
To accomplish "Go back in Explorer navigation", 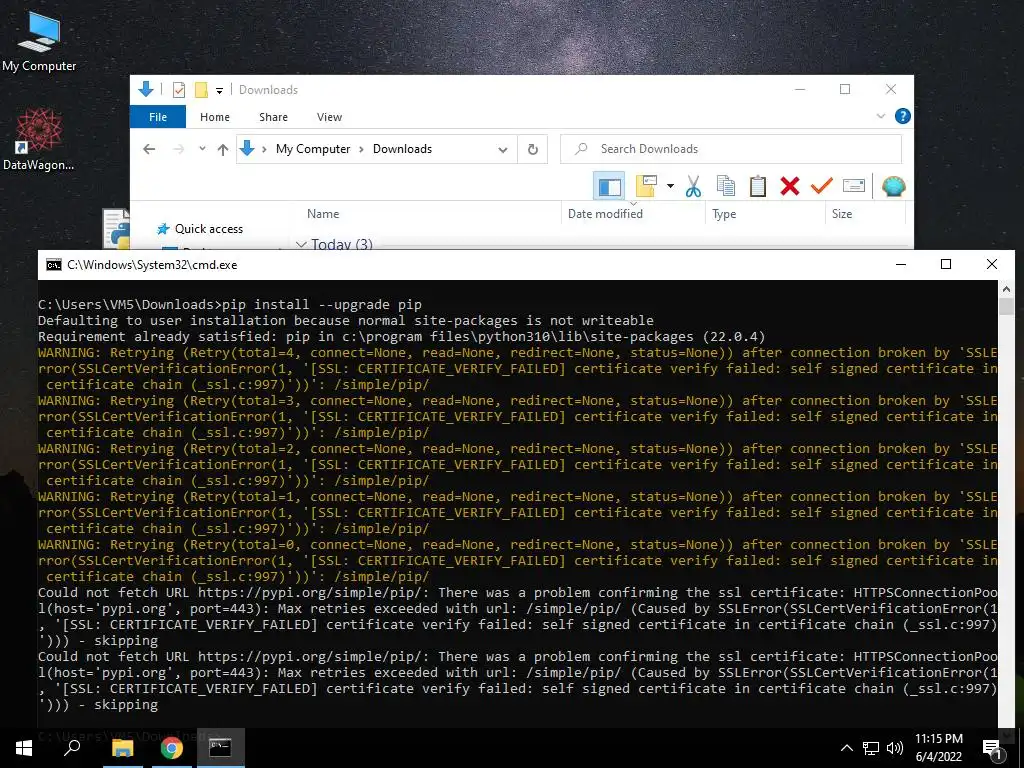I will coord(149,149).
